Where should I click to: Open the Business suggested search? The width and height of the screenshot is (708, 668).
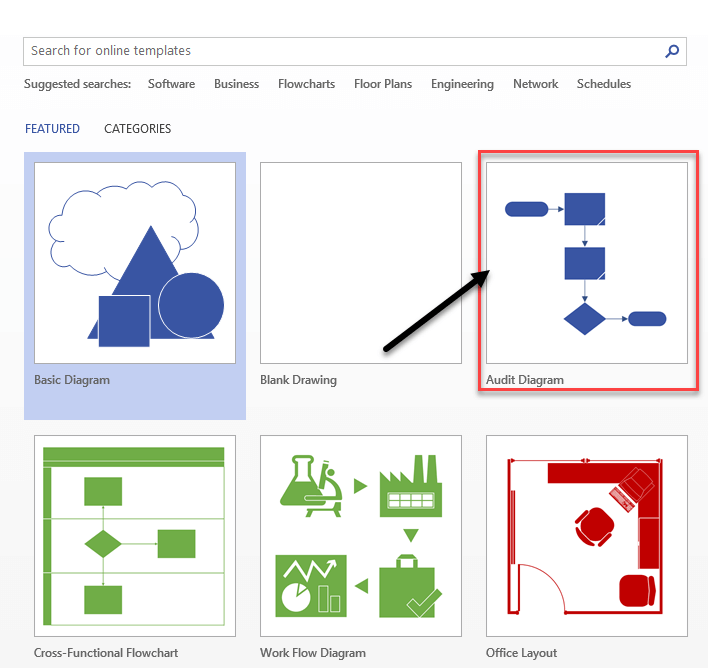coord(236,84)
